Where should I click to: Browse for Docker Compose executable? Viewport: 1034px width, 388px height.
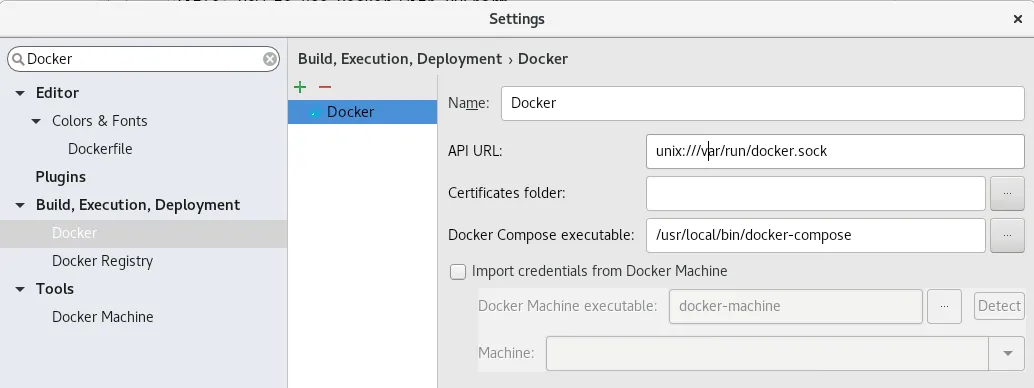pos(1007,236)
